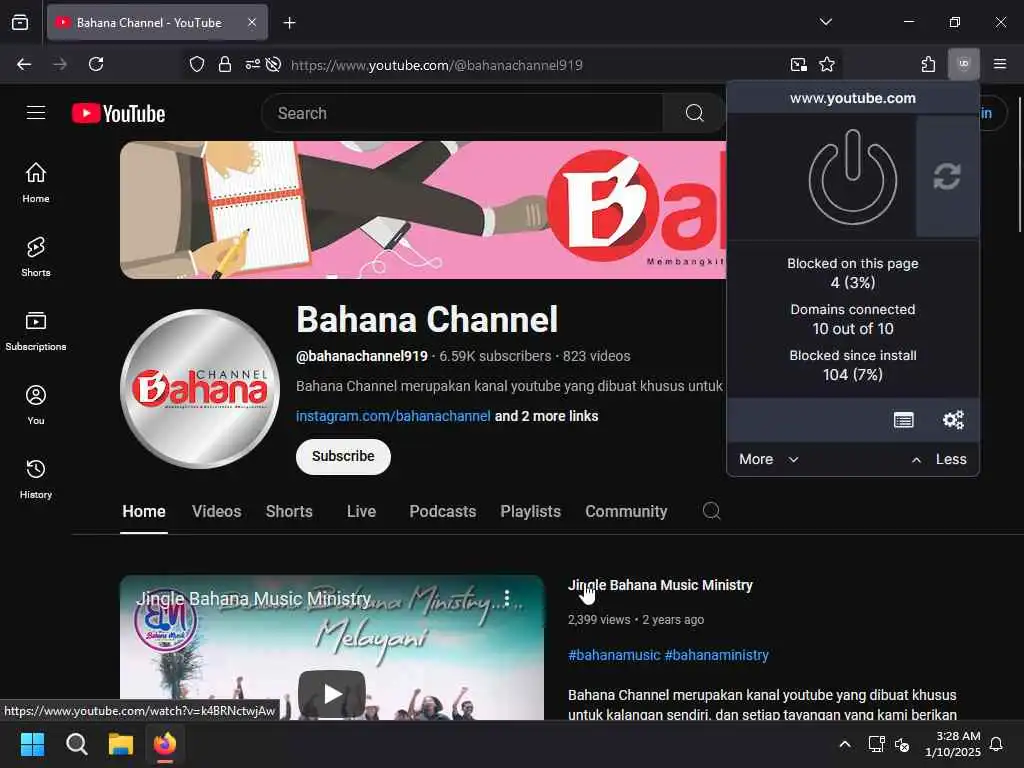Open Firefox View icon at the tab bar
The width and height of the screenshot is (1024, 768).
coord(20,23)
